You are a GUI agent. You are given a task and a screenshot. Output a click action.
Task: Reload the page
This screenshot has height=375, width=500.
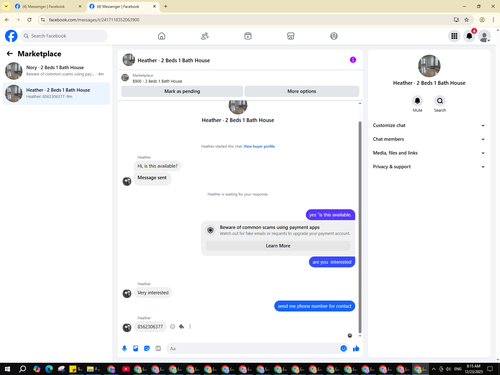coord(29,20)
